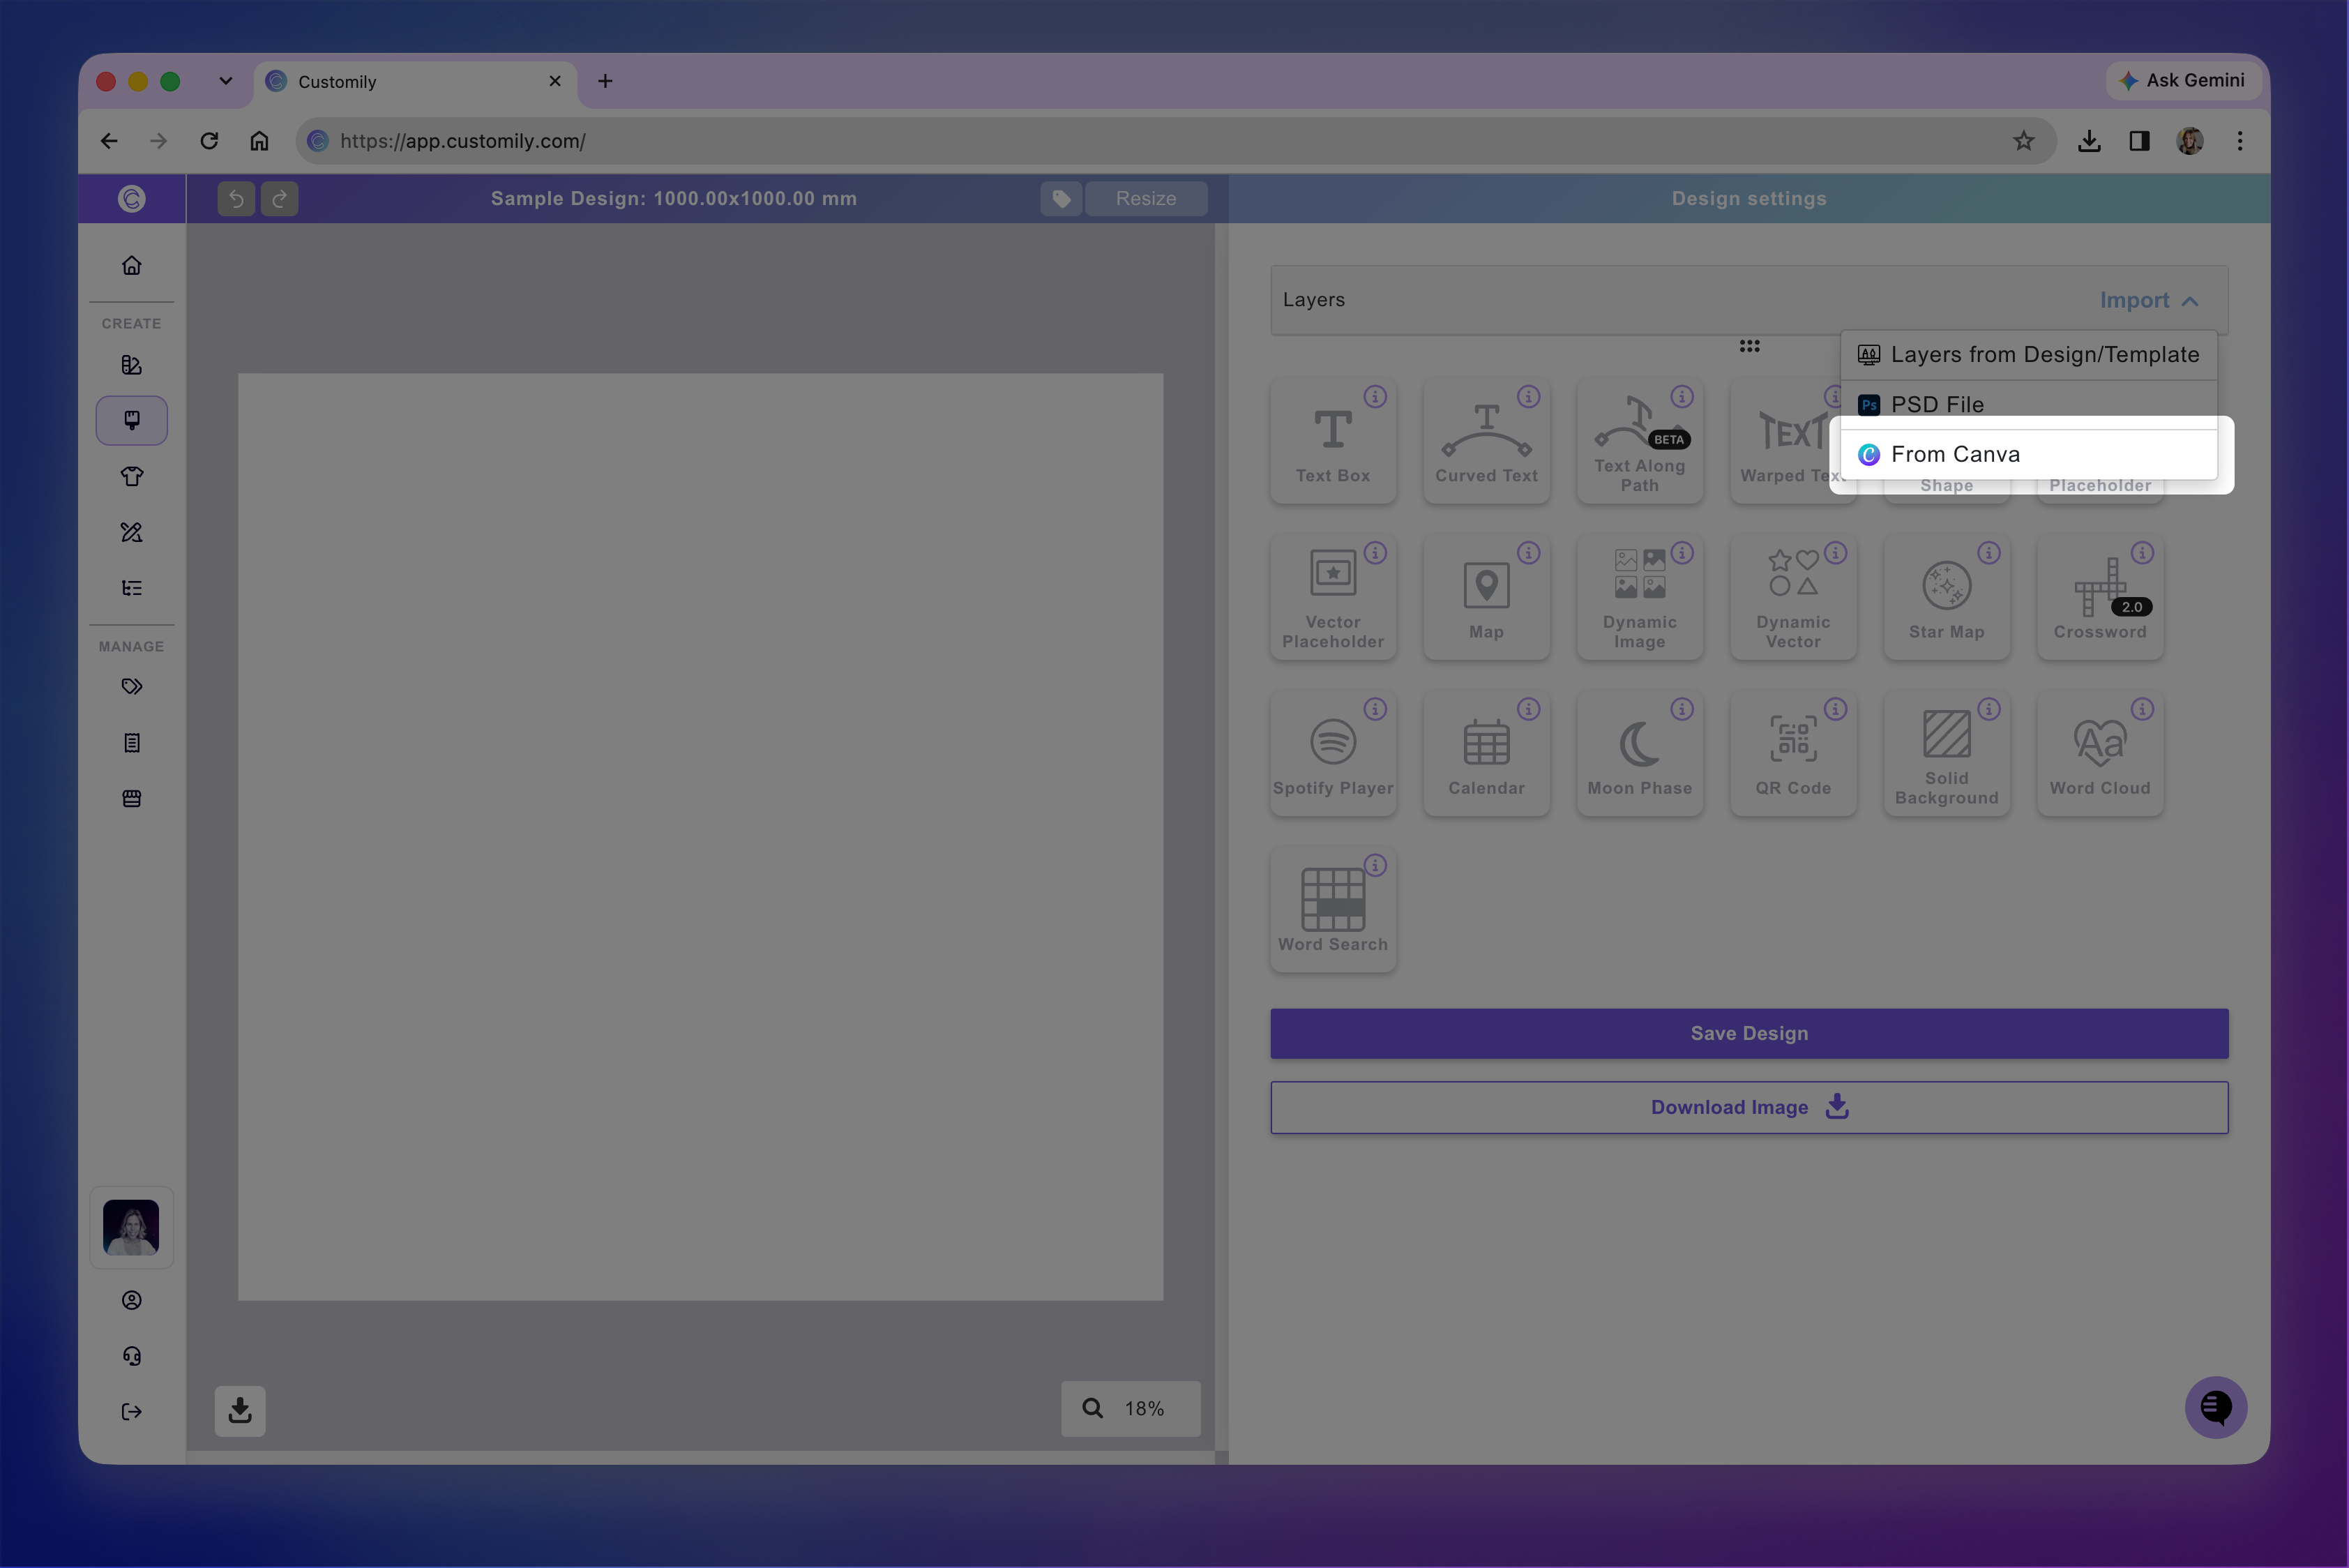Switch to the Customily browser tab
The height and width of the screenshot is (1568, 2349).
click(x=415, y=82)
